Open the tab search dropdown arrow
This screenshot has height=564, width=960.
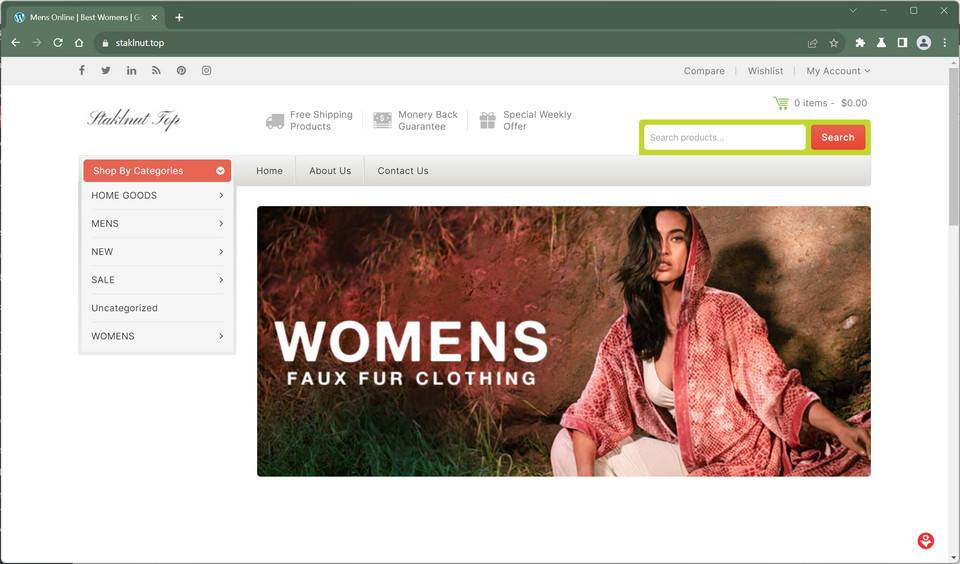[x=853, y=10]
